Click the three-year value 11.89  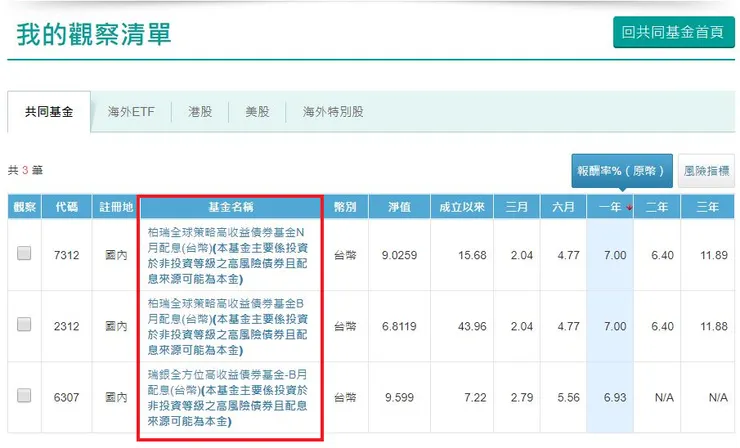coord(714,255)
